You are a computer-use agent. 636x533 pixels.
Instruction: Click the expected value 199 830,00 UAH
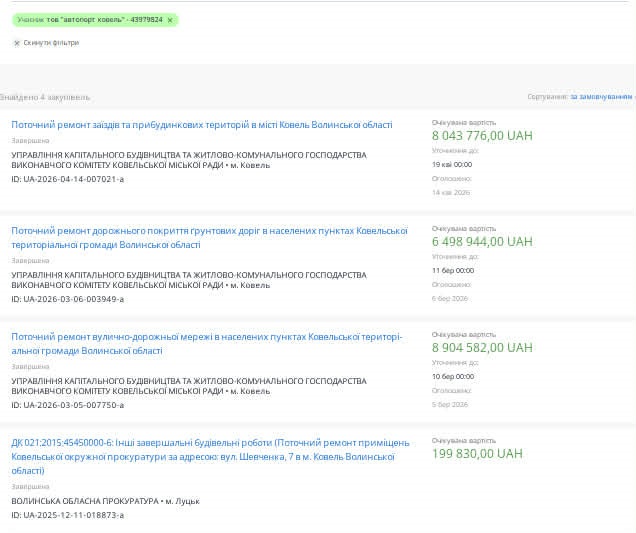click(477, 454)
